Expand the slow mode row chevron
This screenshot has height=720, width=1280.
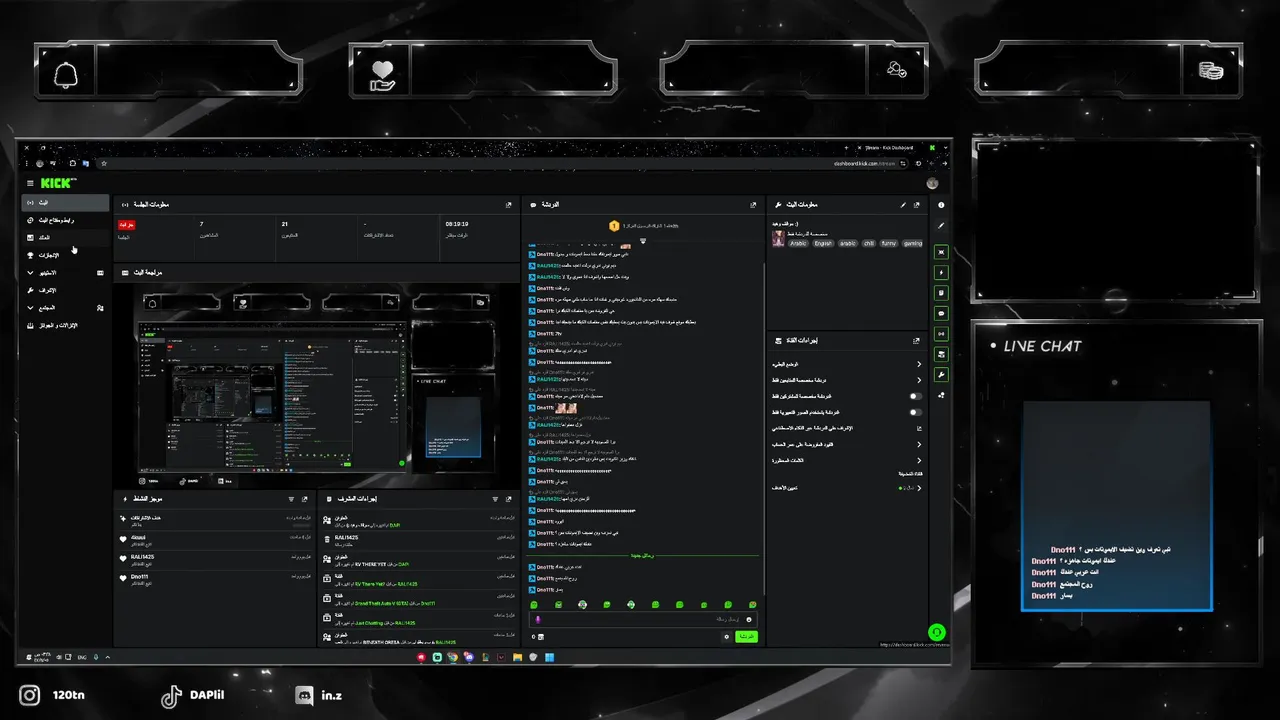pos(919,364)
